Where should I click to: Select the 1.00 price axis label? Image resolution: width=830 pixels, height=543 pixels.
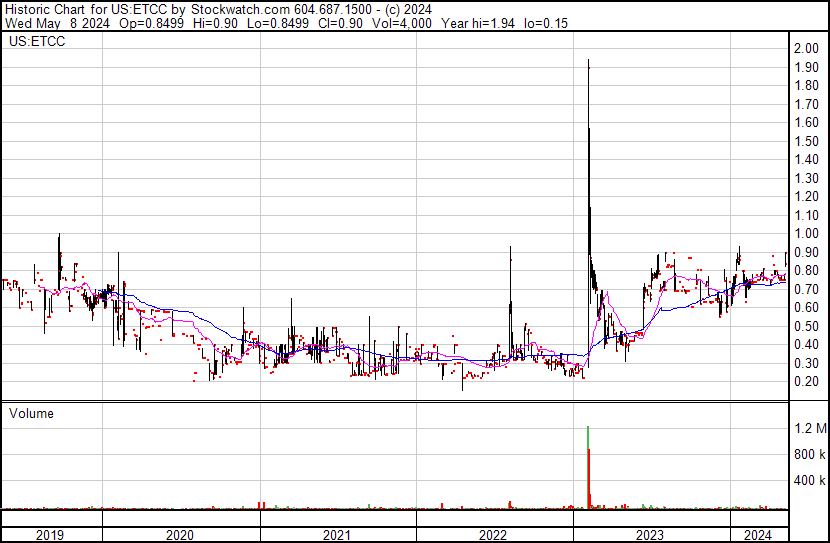point(806,233)
